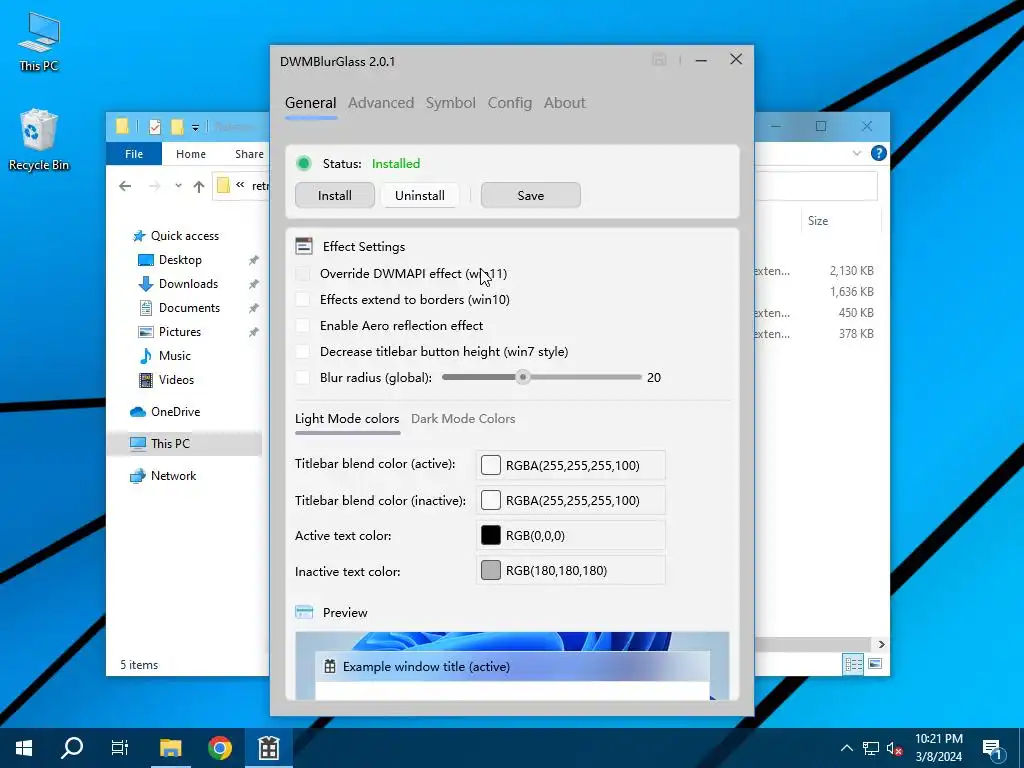
Task: Open Task View on the taskbar
Action: pyautogui.click(x=120, y=748)
